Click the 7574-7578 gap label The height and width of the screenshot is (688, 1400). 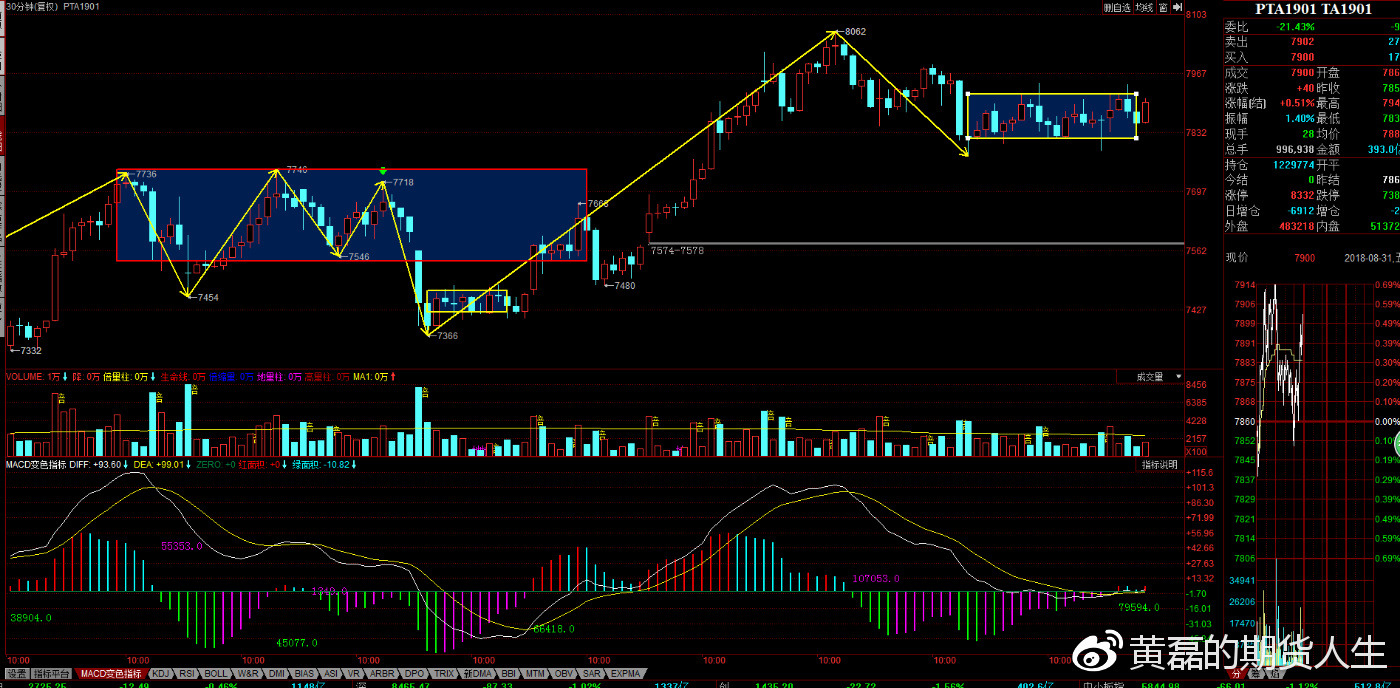(x=677, y=251)
